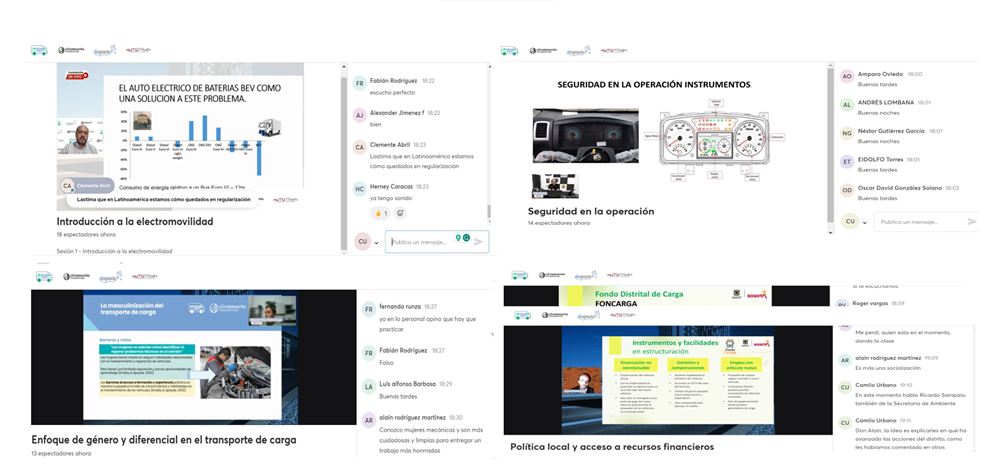Expand CU account chevron in electromovilidad chat

[x=376, y=242]
